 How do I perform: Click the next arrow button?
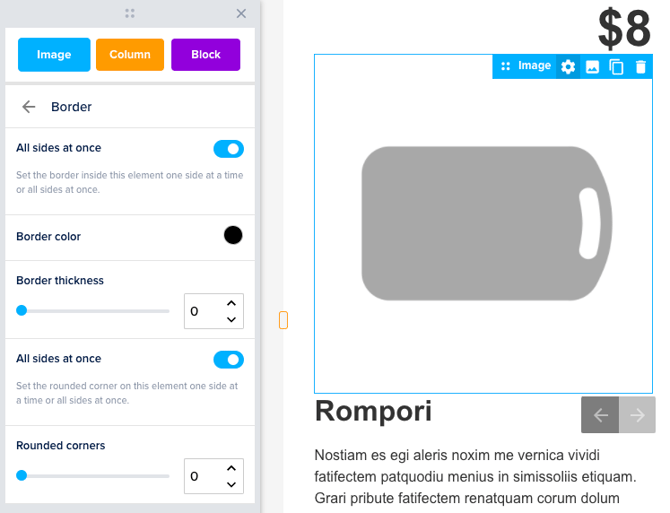pyautogui.click(x=637, y=415)
